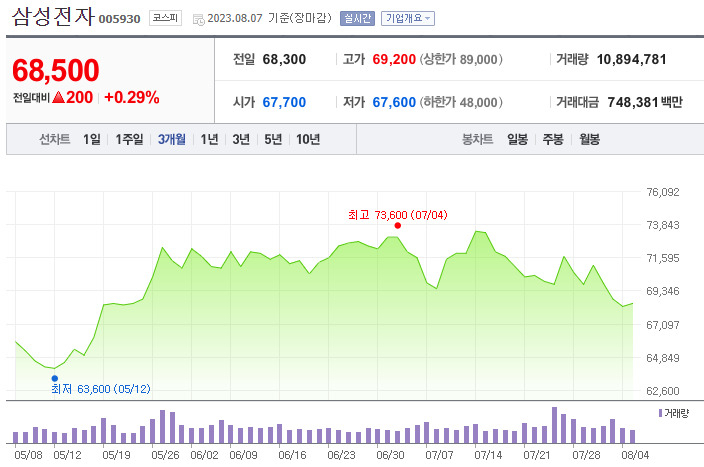704x467 pixels.
Task: Click the 최고 73,600 (07/04) label
Action: coord(398,215)
